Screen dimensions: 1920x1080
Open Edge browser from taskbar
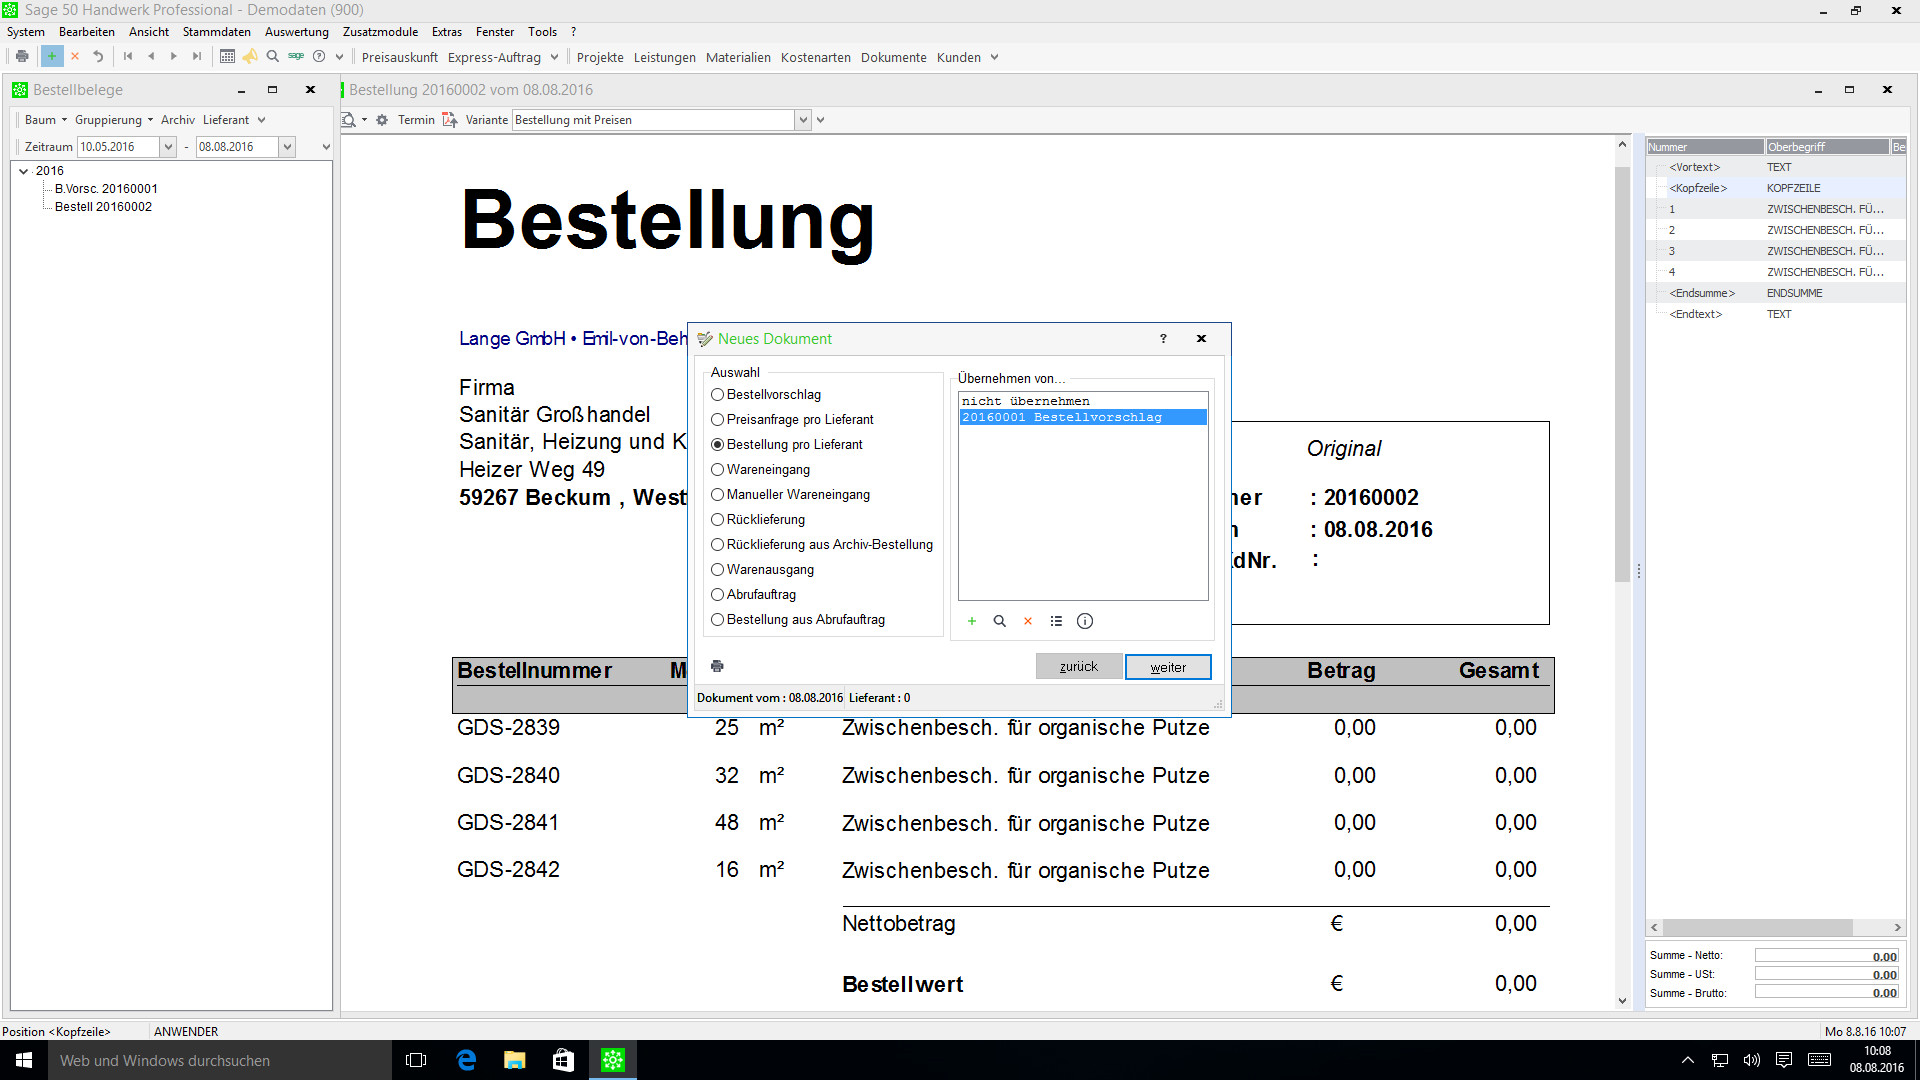point(466,1060)
